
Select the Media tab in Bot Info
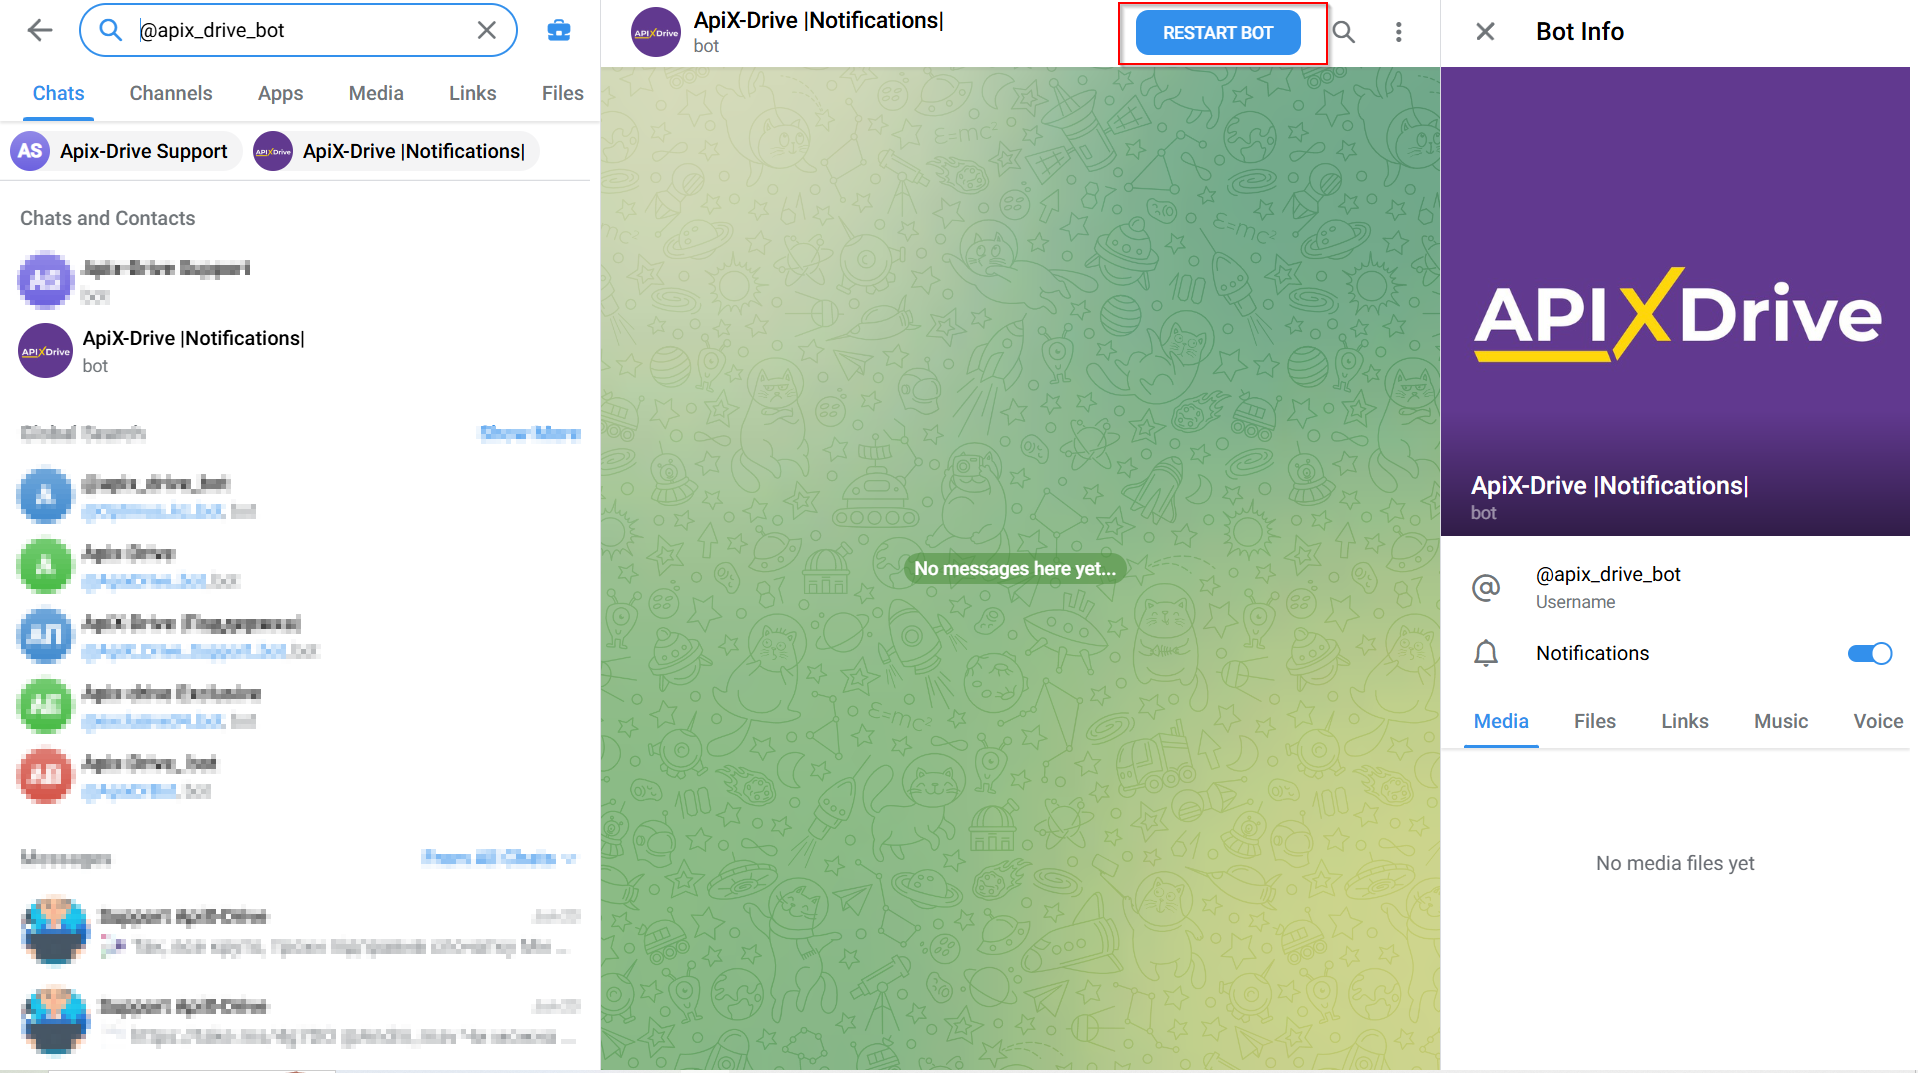pyautogui.click(x=1501, y=721)
